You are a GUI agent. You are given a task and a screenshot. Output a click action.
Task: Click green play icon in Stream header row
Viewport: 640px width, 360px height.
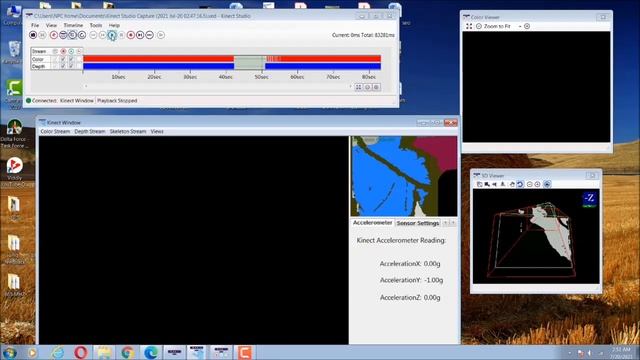tap(71, 51)
